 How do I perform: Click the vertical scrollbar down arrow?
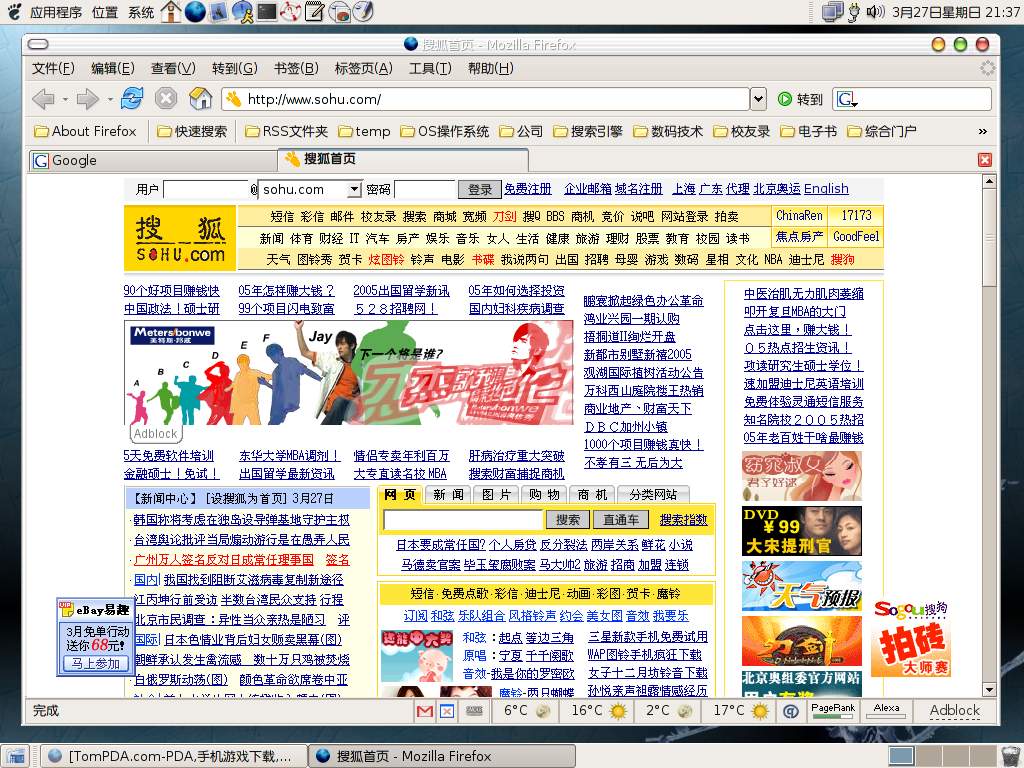click(989, 689)
